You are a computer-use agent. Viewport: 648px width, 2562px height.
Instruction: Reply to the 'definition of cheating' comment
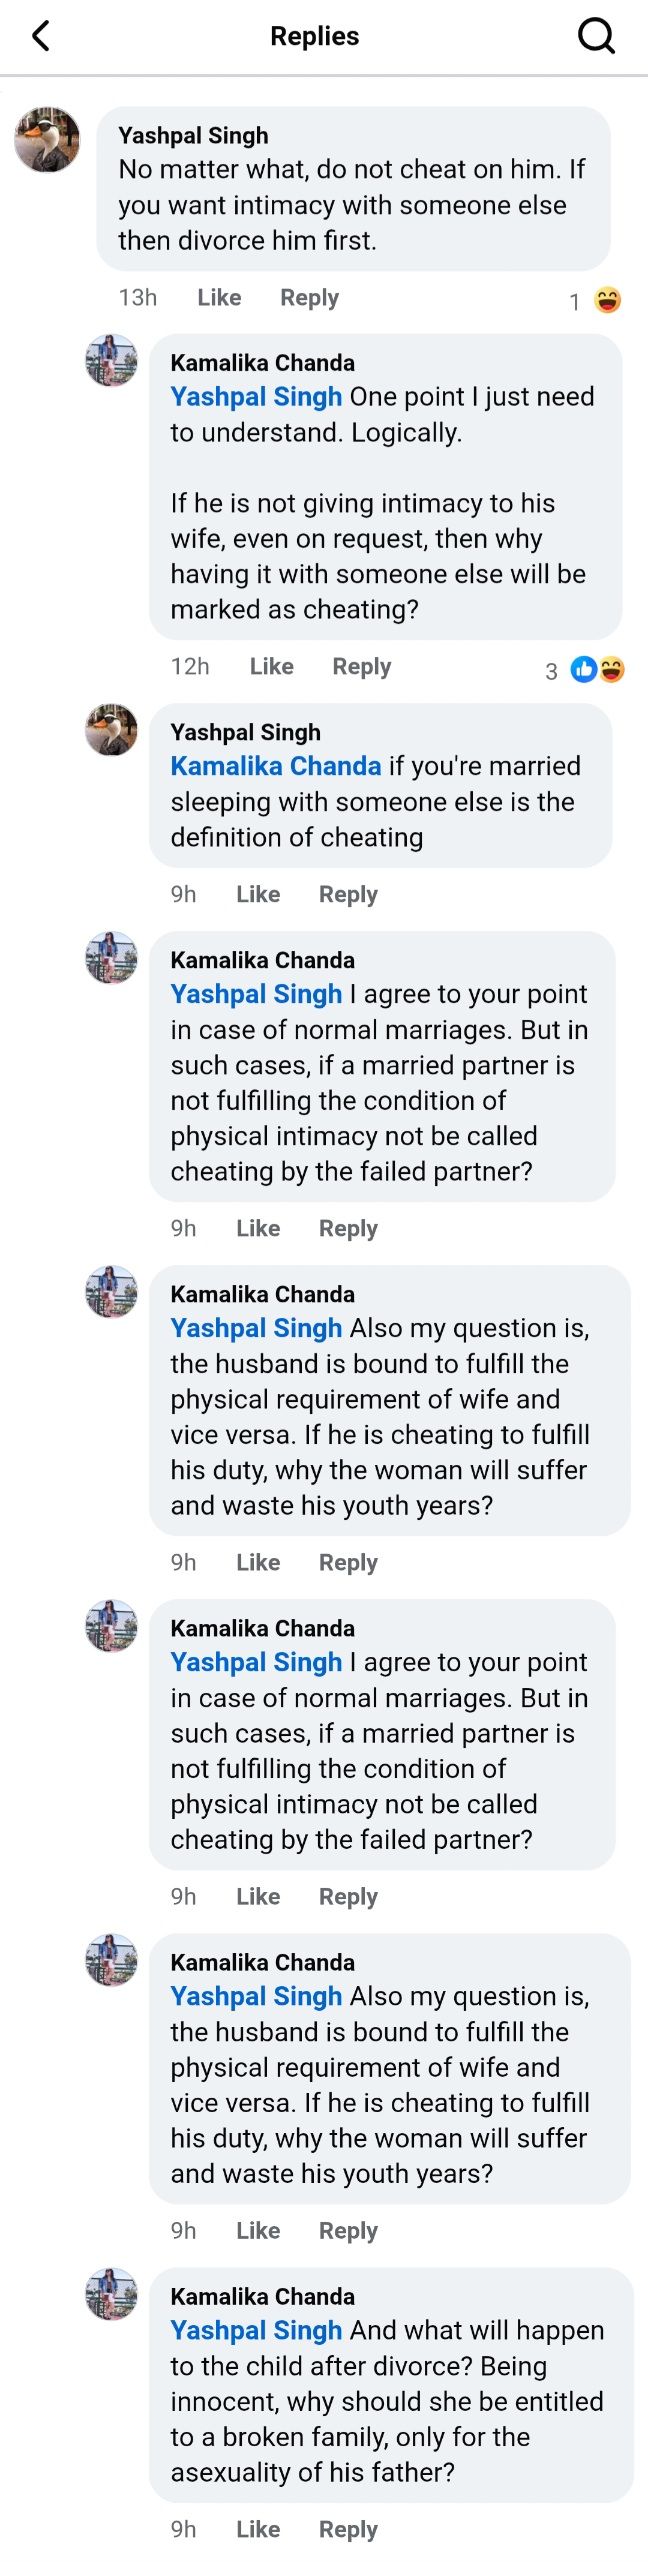coord(348,895)
